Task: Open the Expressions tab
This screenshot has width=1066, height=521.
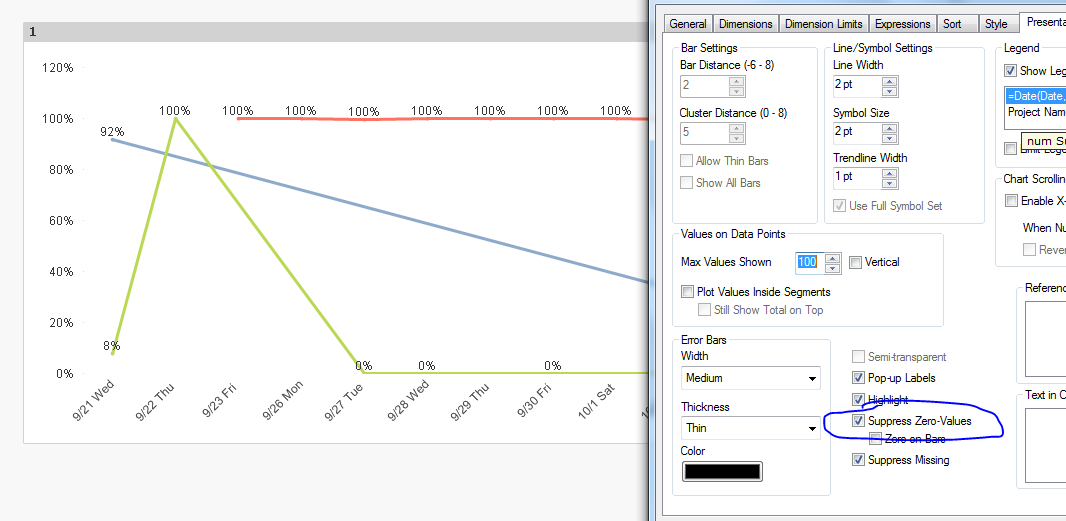Action: (902, 24)
